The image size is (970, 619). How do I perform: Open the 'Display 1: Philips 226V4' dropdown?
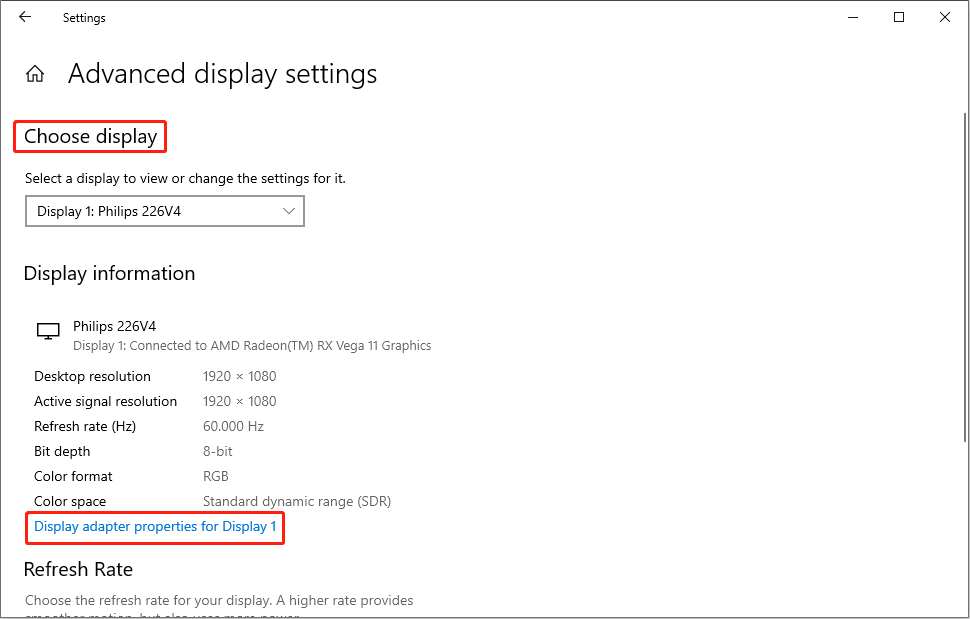164,211
